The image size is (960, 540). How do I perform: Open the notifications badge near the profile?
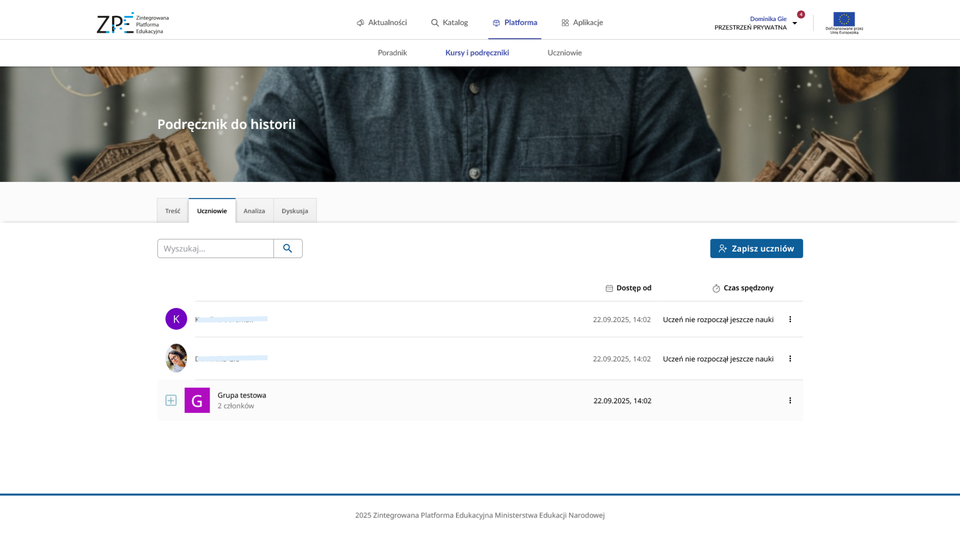coord(800,14)
